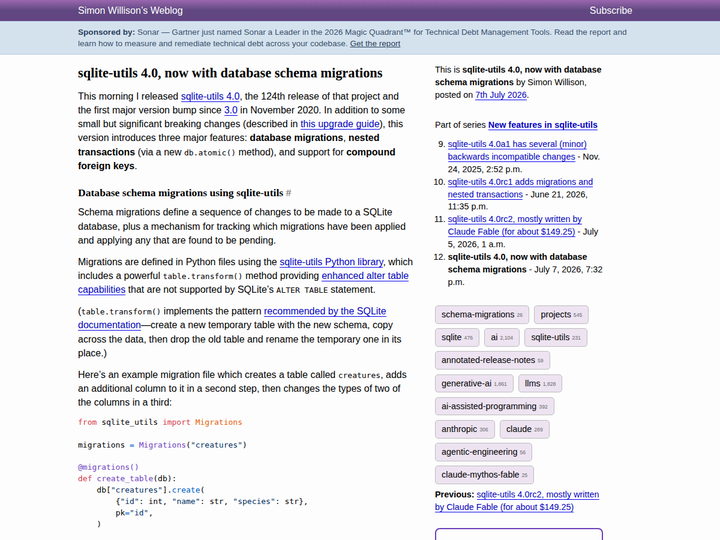
Task: Select the ai tag
Action: pos(501,338)
